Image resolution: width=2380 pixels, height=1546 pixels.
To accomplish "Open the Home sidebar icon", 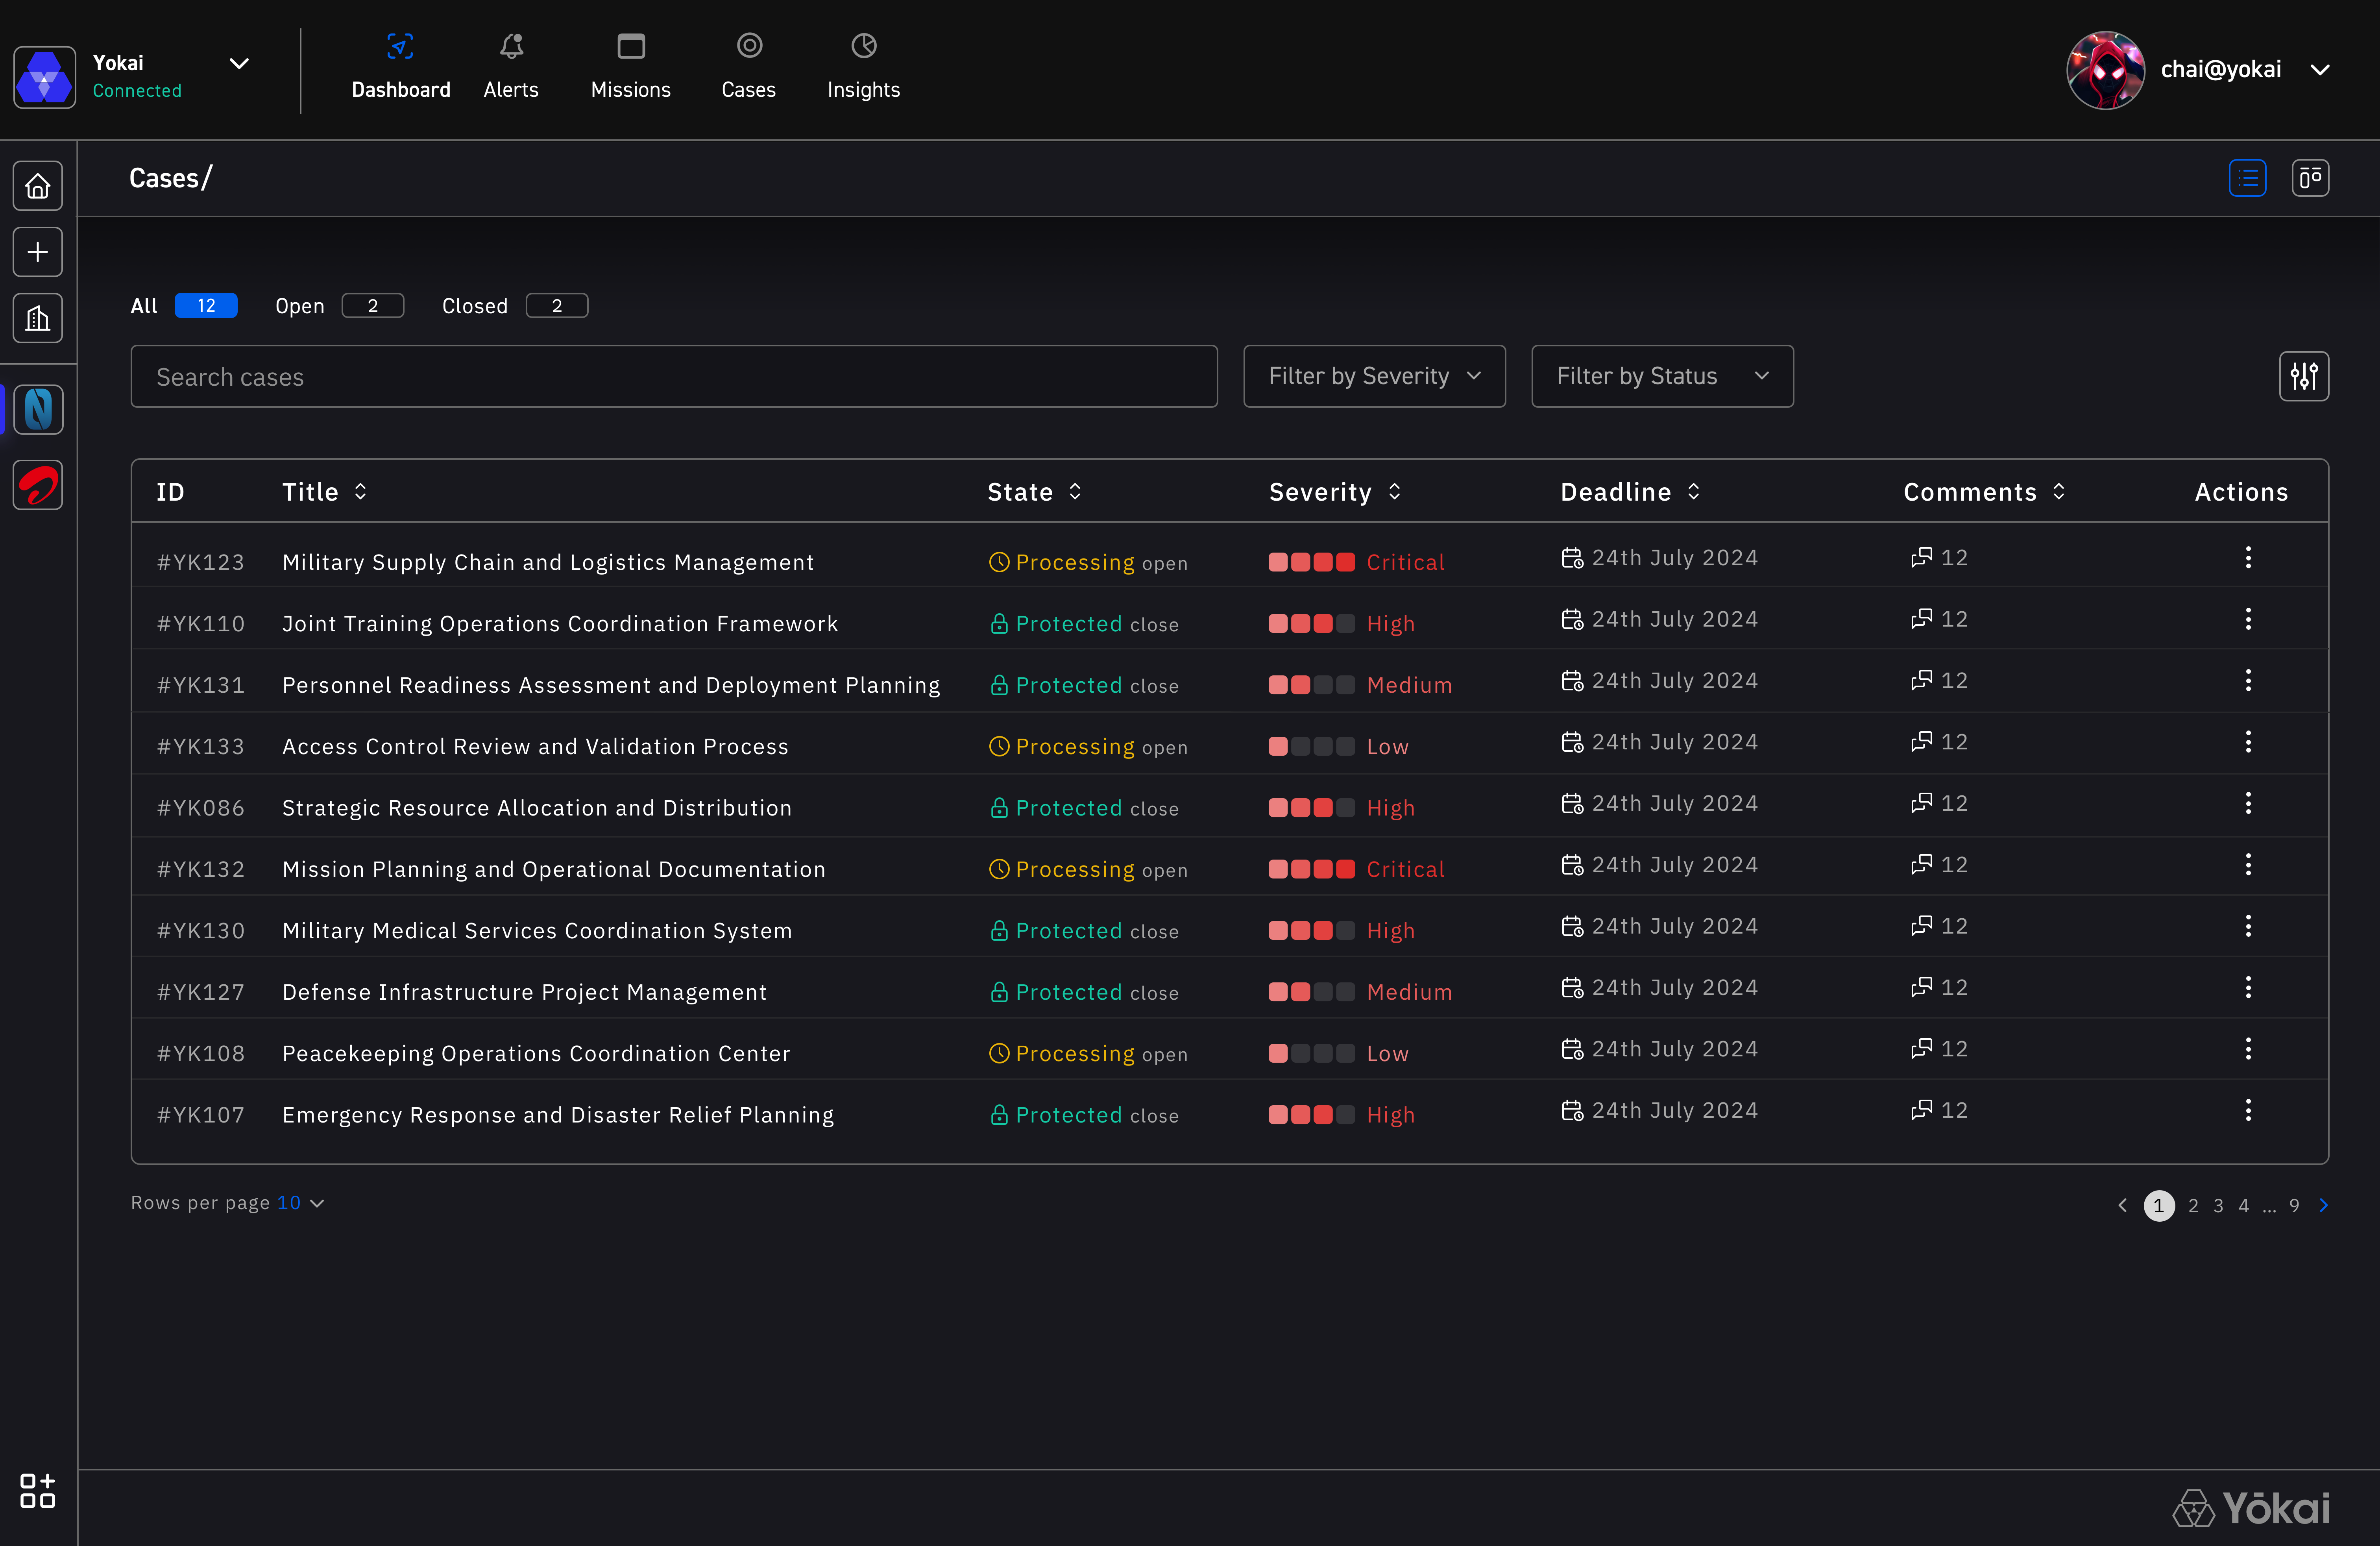I will (38, 186).
